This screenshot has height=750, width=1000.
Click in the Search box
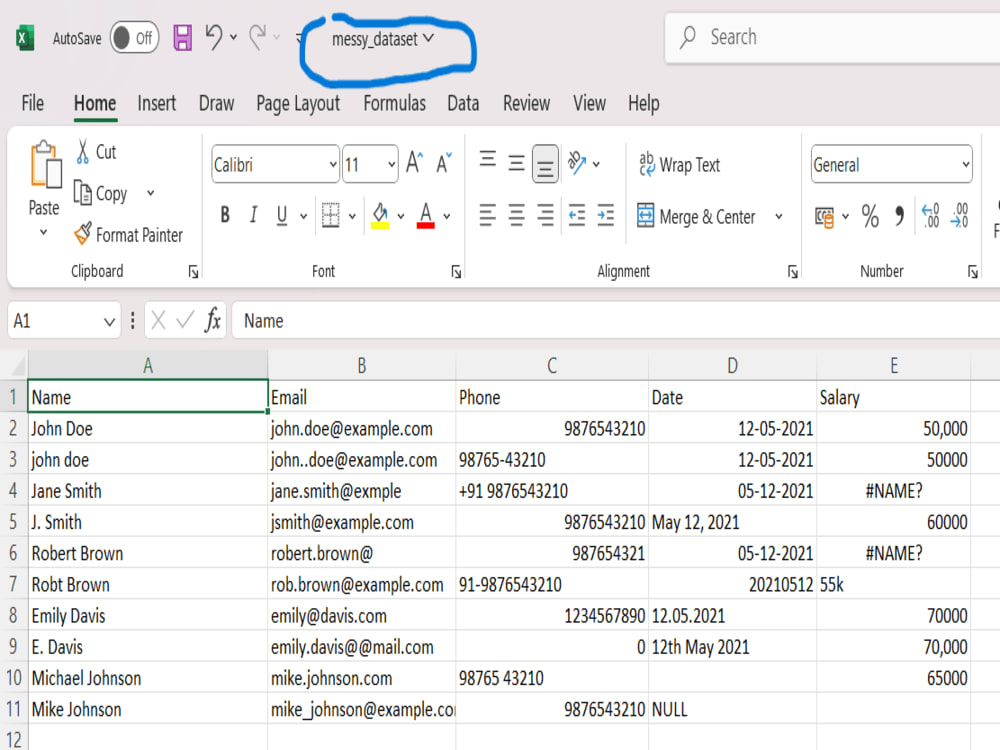coord(832,37)
